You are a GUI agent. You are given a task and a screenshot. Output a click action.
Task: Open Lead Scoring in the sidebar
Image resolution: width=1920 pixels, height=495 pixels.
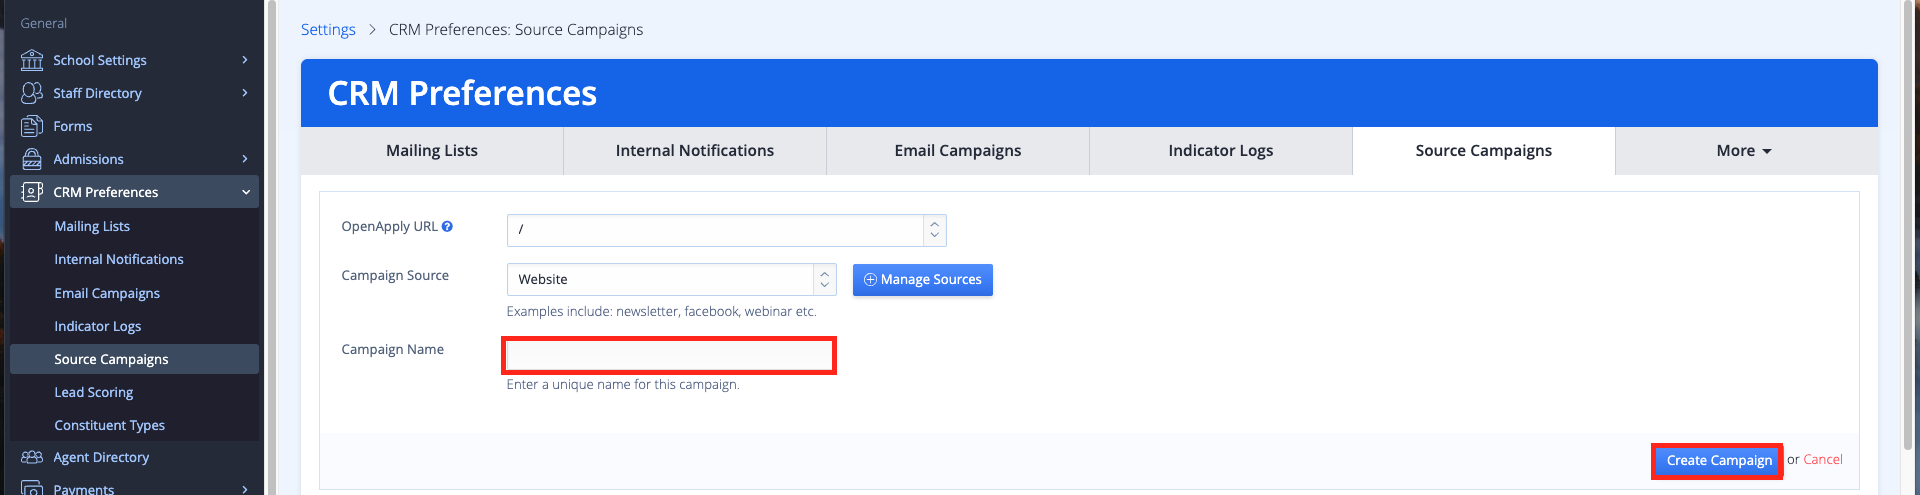coord(94,392)
